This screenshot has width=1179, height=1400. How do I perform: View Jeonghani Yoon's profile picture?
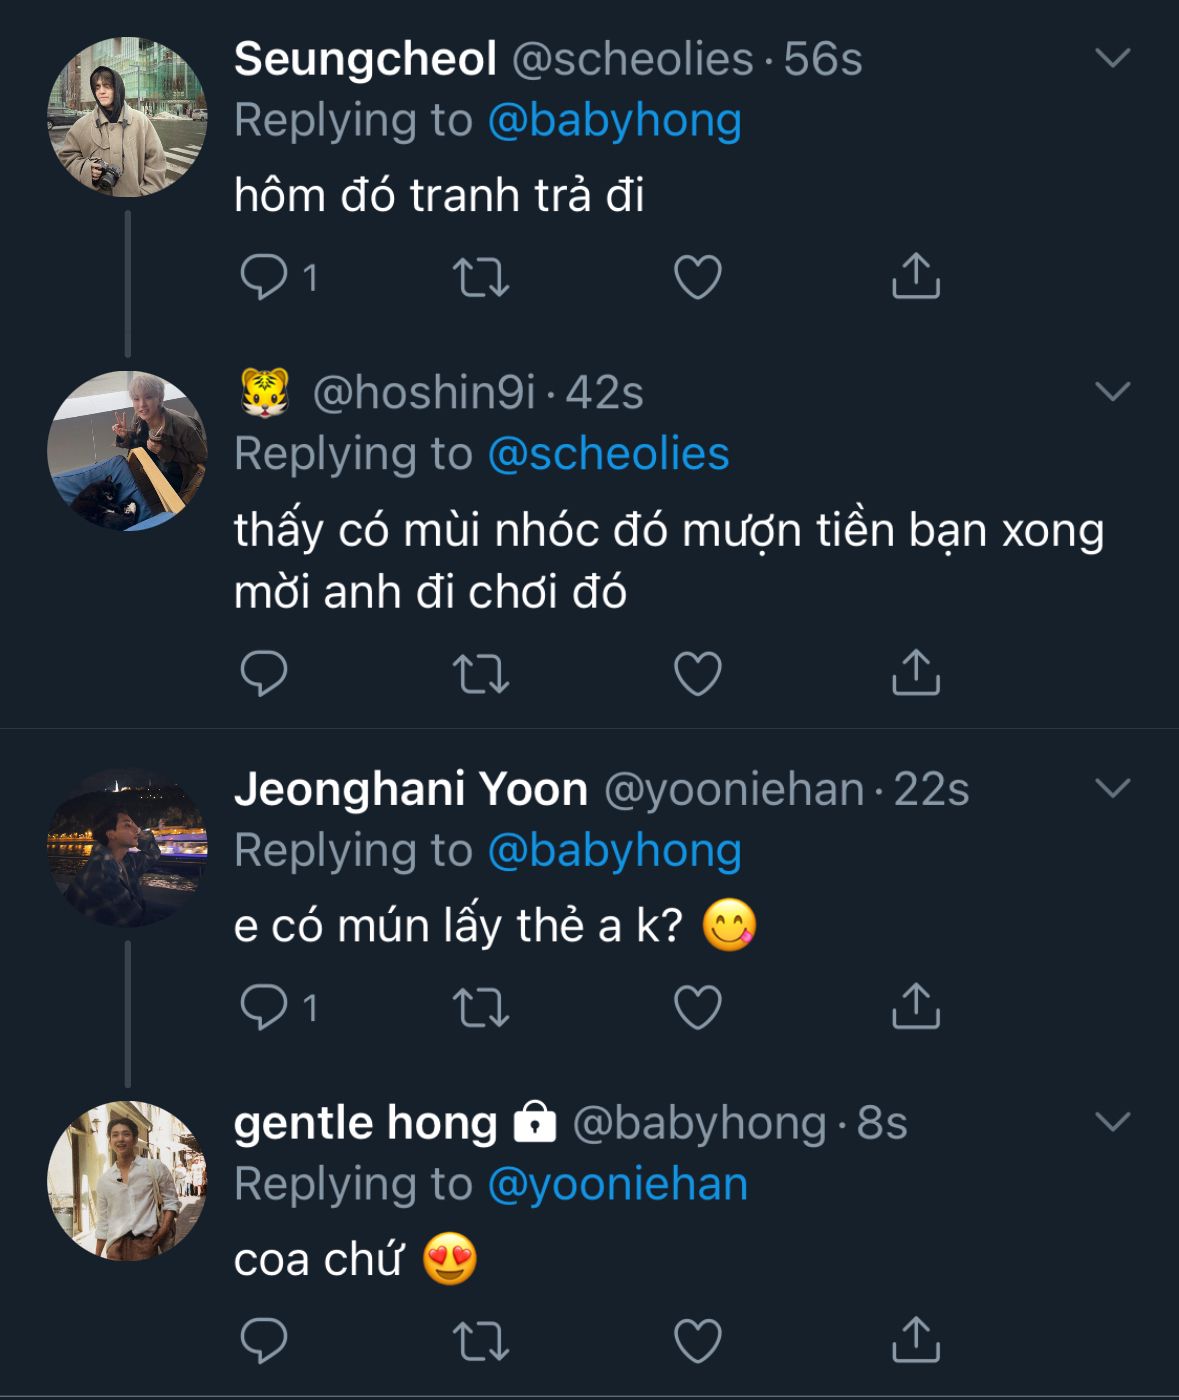click(127, 848)
